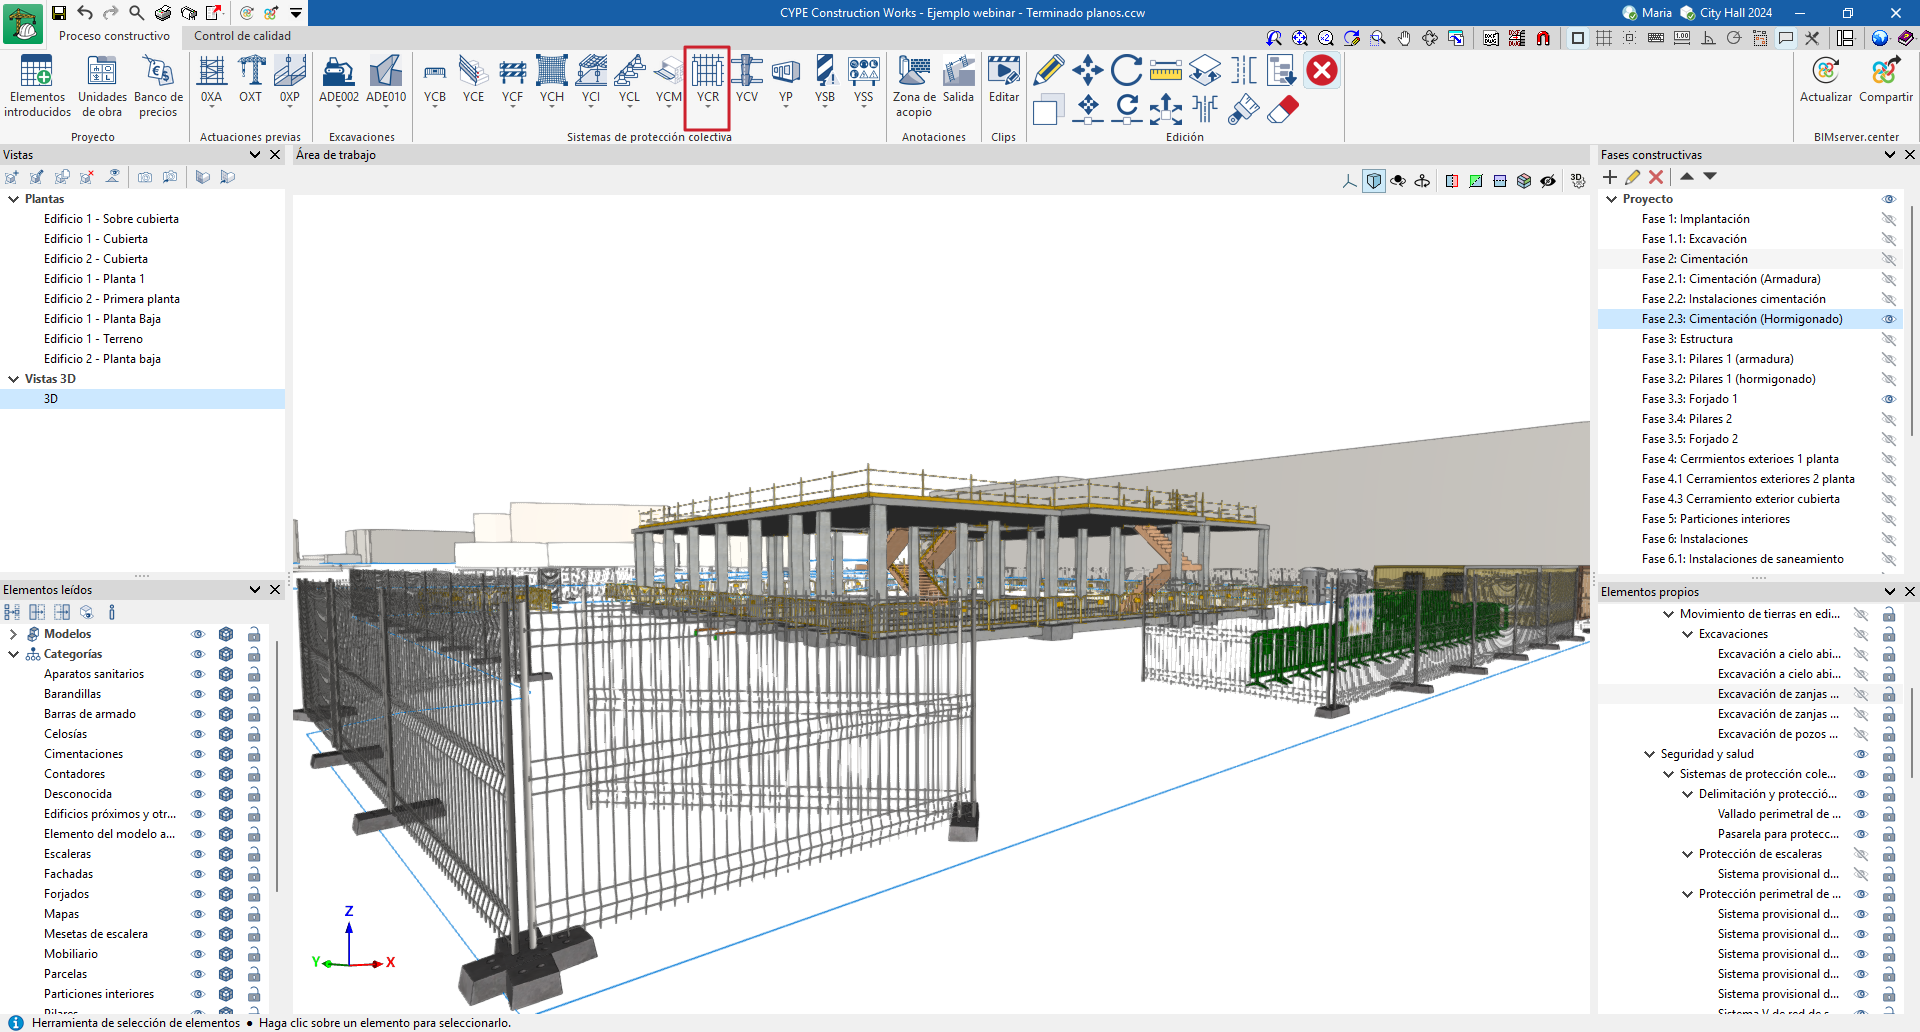Switch to Control de calidad tab

242,36
